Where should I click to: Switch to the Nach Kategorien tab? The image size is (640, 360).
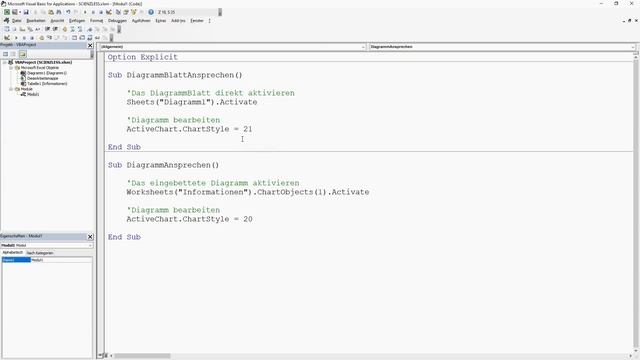tap(40, 253)
